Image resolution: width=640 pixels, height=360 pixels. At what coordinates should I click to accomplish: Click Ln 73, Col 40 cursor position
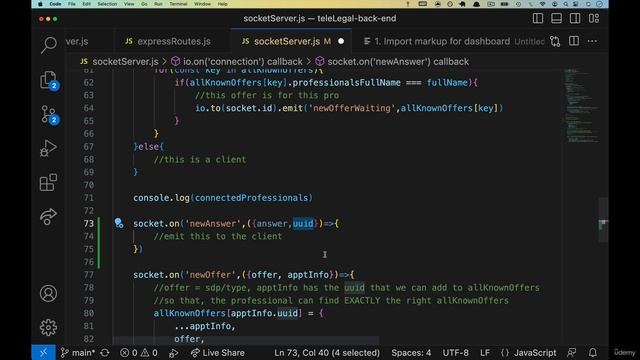pos(327,353)
